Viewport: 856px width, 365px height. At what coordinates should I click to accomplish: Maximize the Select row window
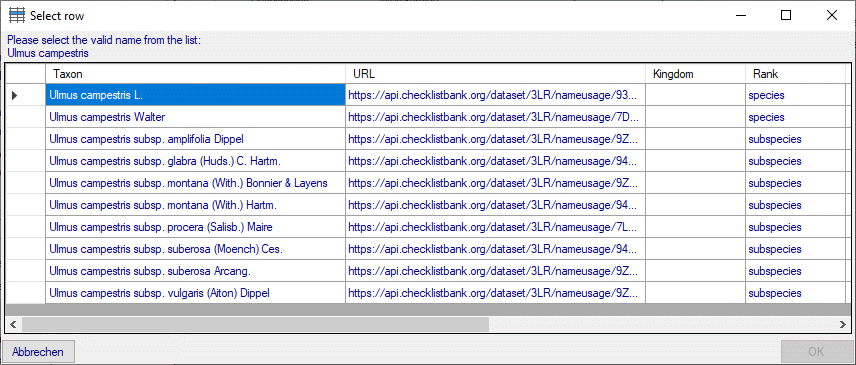[x=786, y=15]
